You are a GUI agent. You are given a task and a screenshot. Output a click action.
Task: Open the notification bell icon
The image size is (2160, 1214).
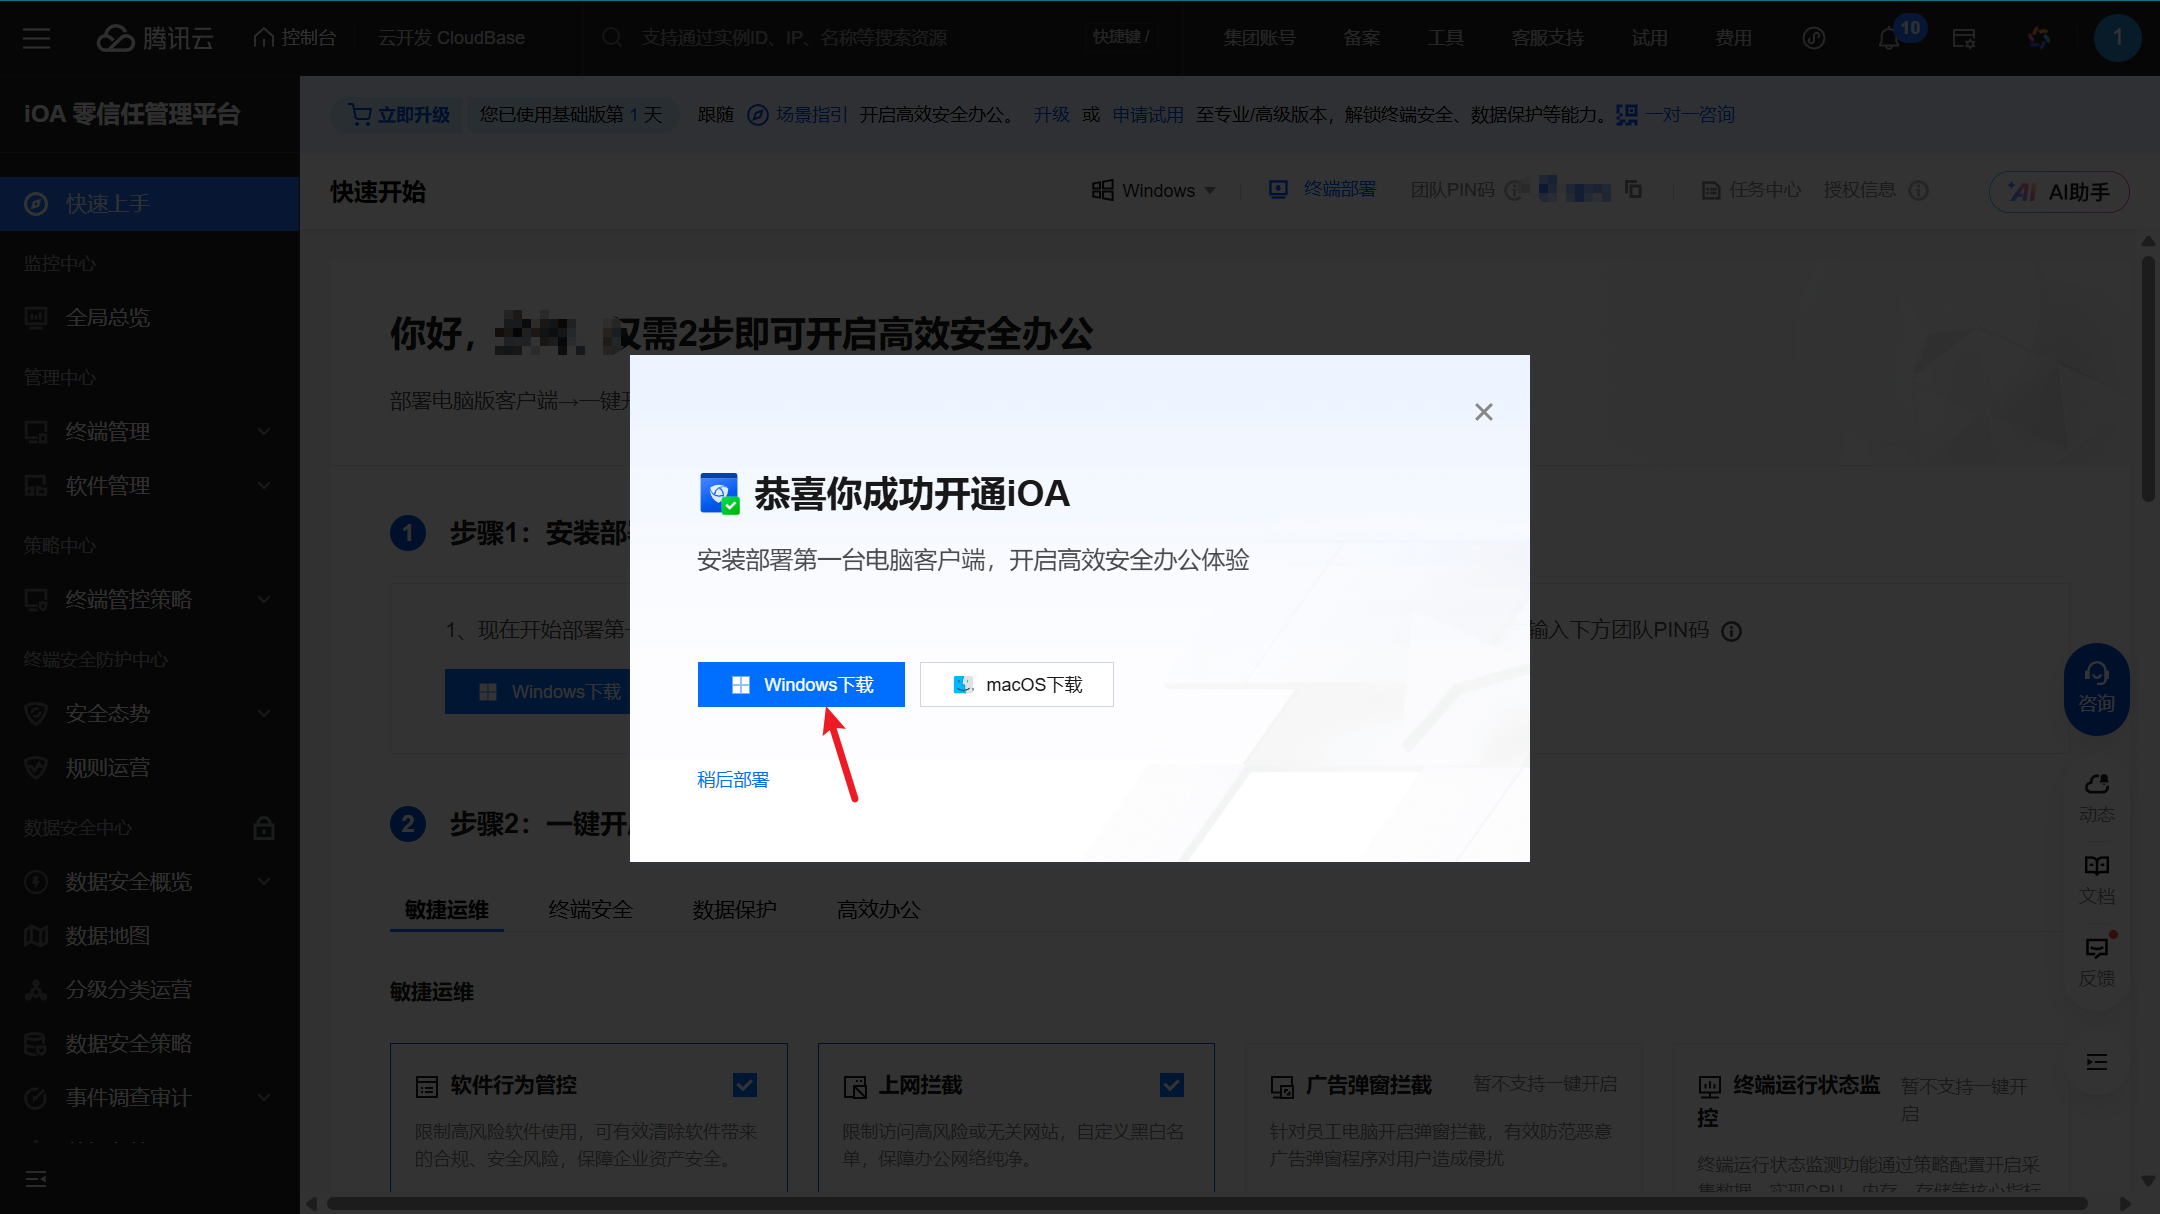click(1888, 39)
